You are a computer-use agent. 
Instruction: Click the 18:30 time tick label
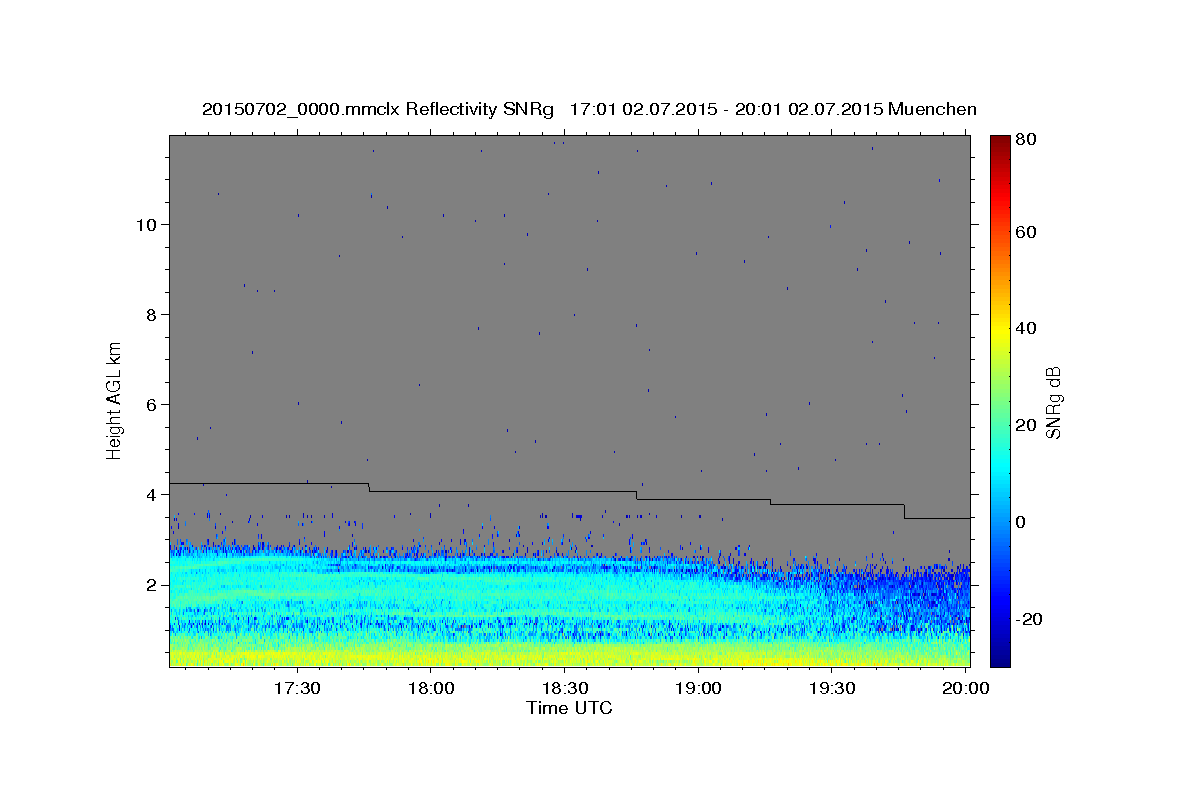(x=564, y=688)
